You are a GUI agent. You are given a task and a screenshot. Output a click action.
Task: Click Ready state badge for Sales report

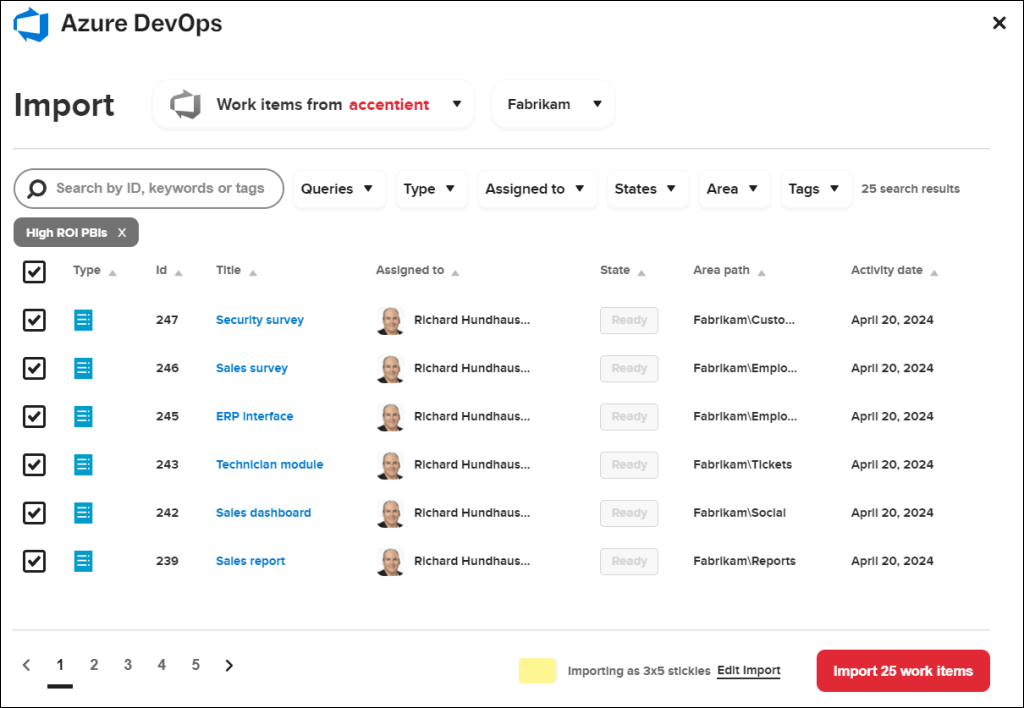(x=629, y=561)
